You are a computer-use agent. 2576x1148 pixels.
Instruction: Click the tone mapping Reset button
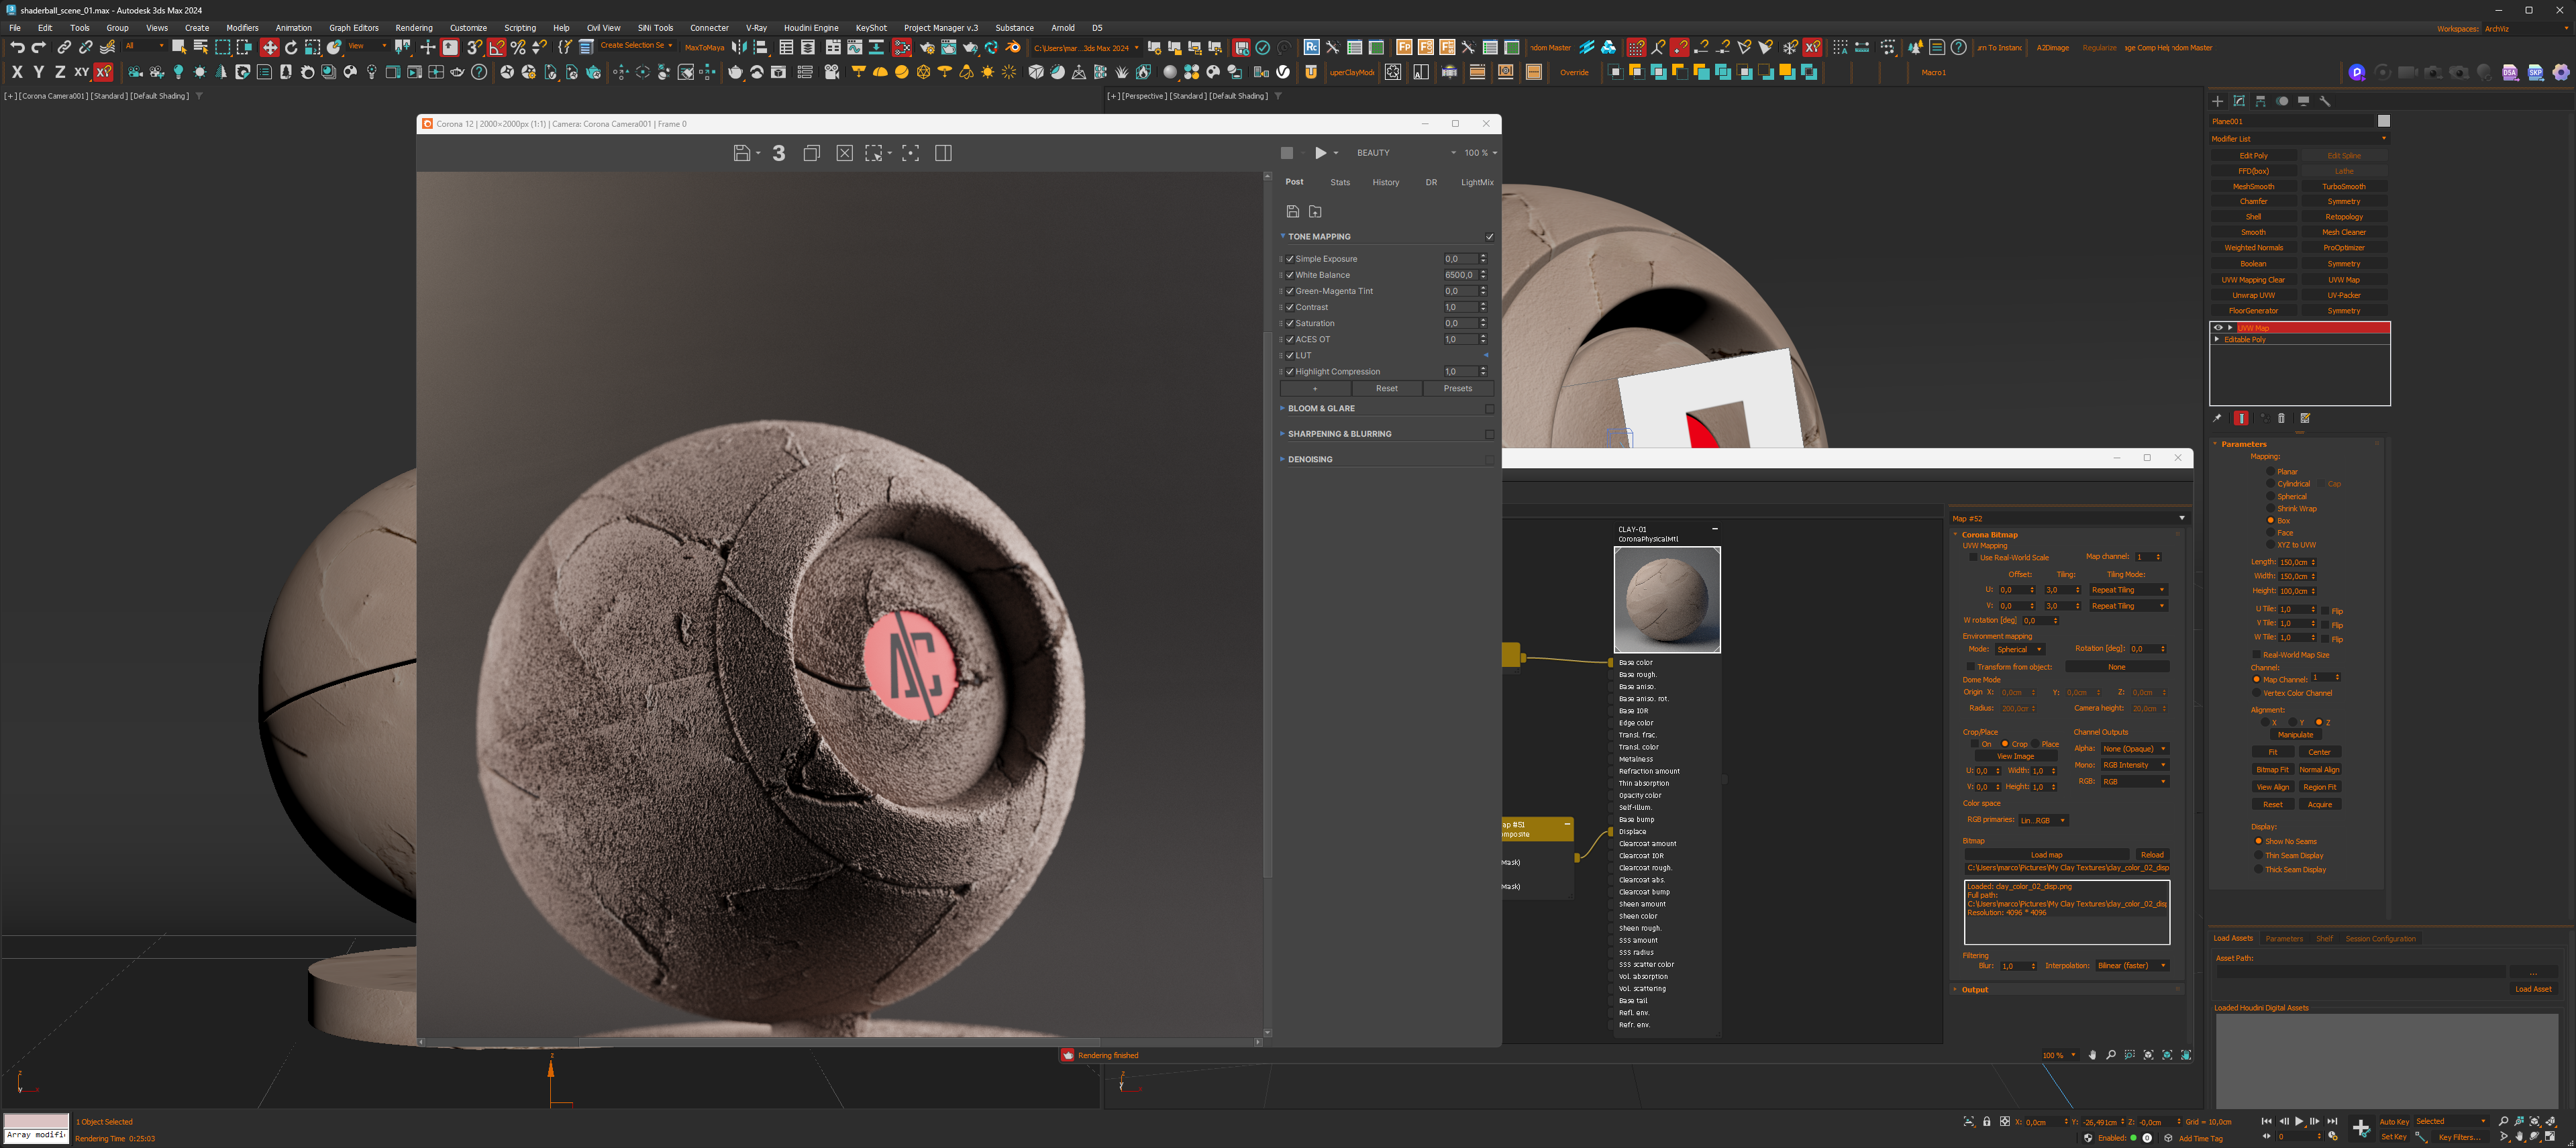[x=1386, y=388]
